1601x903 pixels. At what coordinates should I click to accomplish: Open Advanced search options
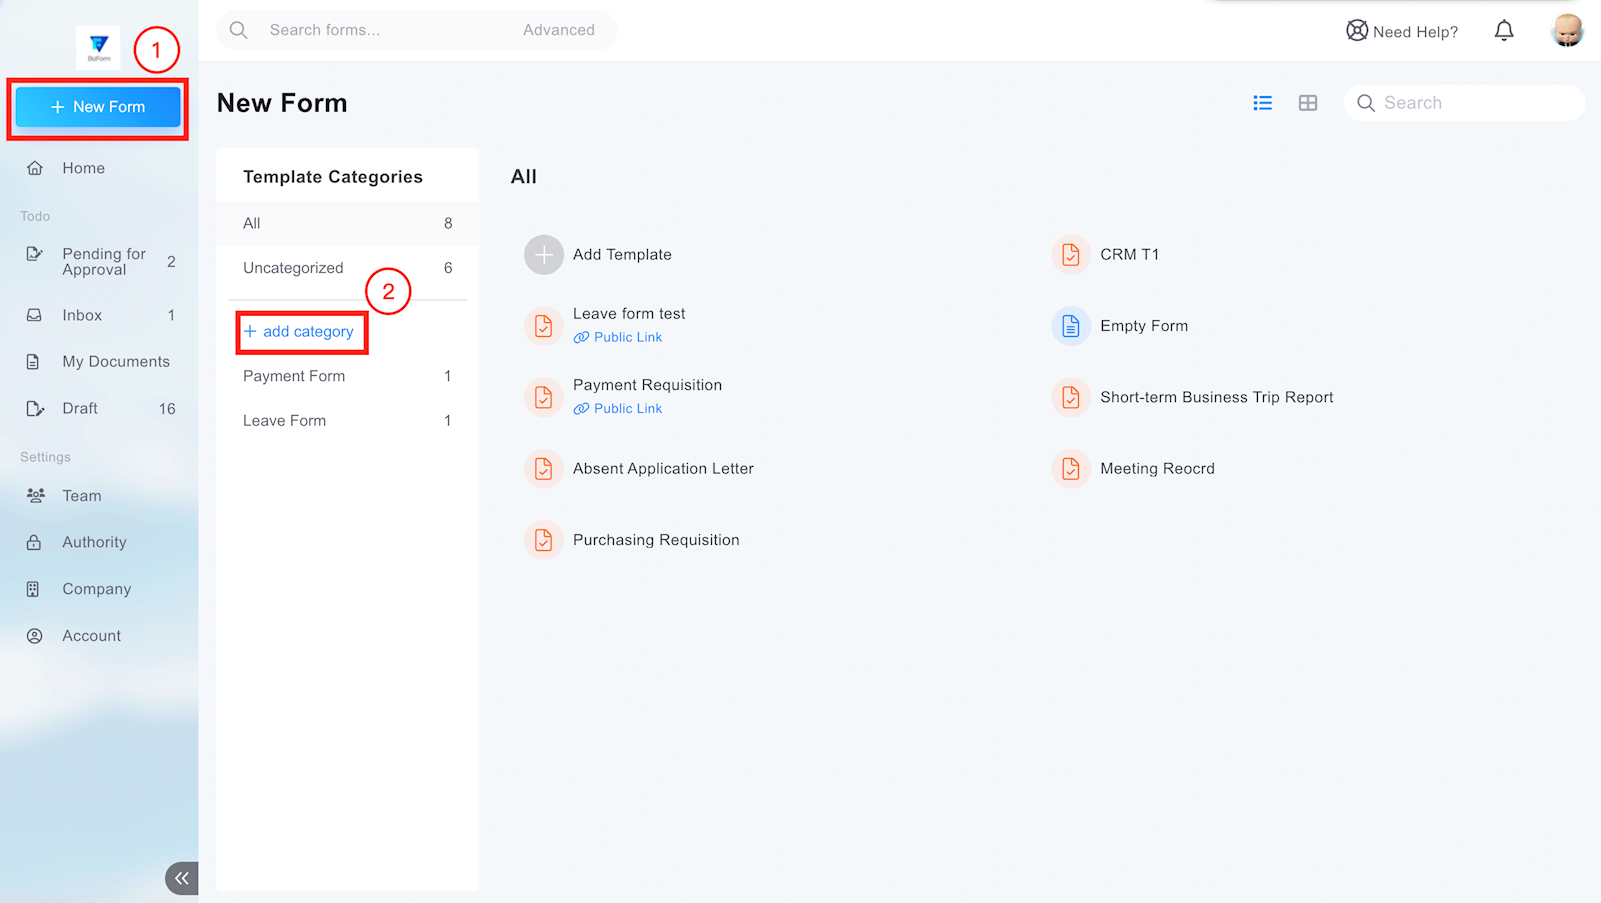click(558, 30)
